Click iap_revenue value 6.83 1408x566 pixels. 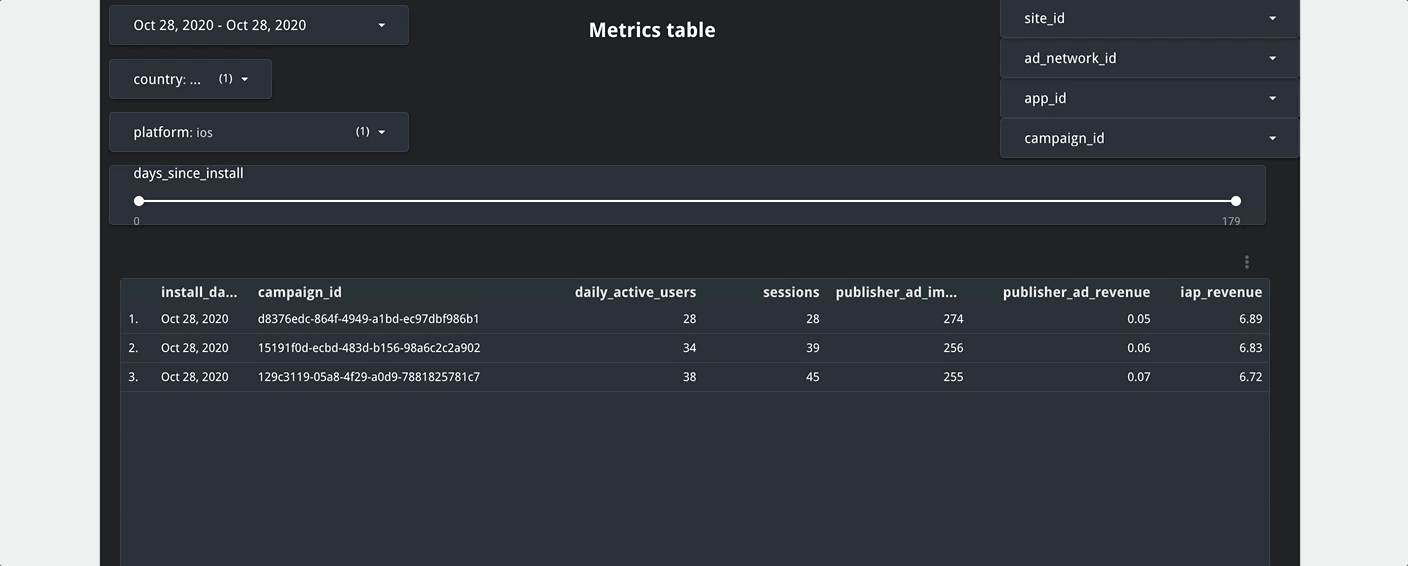click(x=1250, y=348)
